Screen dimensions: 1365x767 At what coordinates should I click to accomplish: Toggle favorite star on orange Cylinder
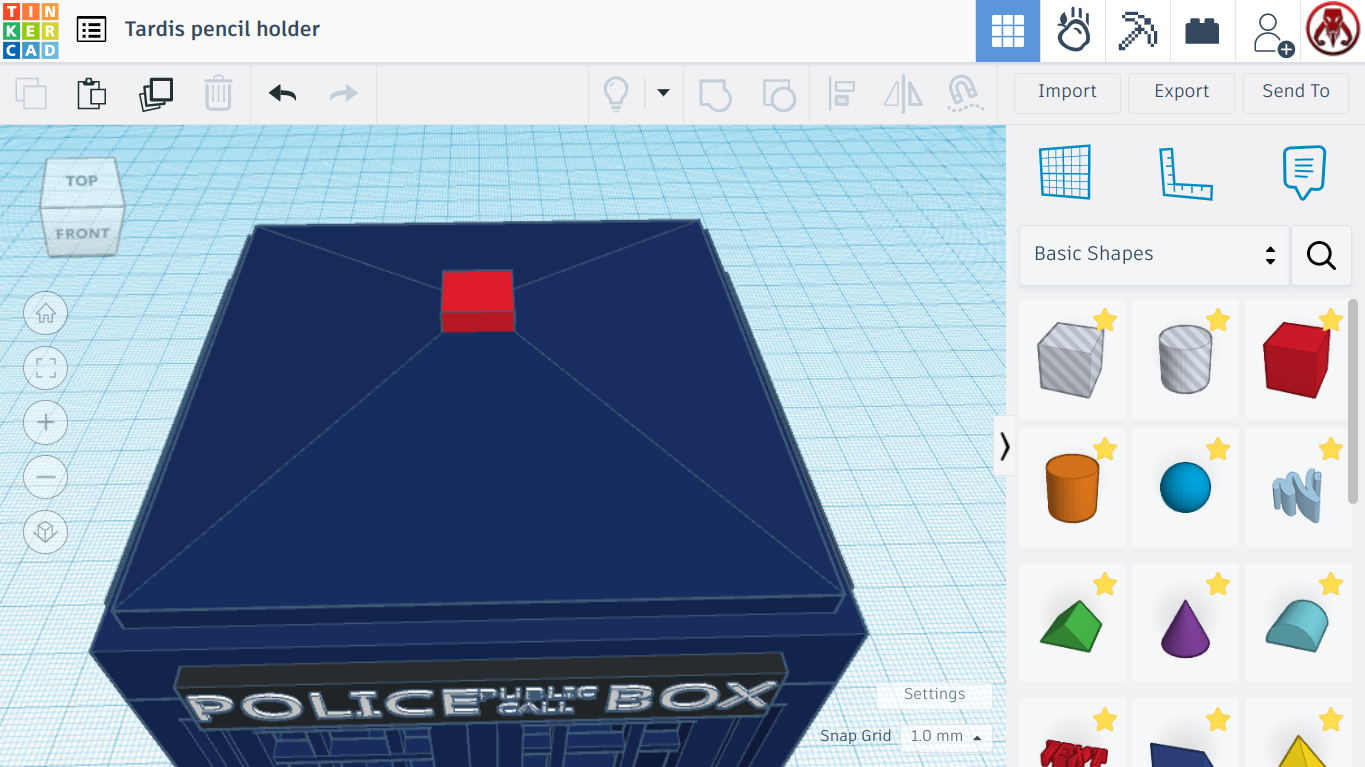point(1105,449)
